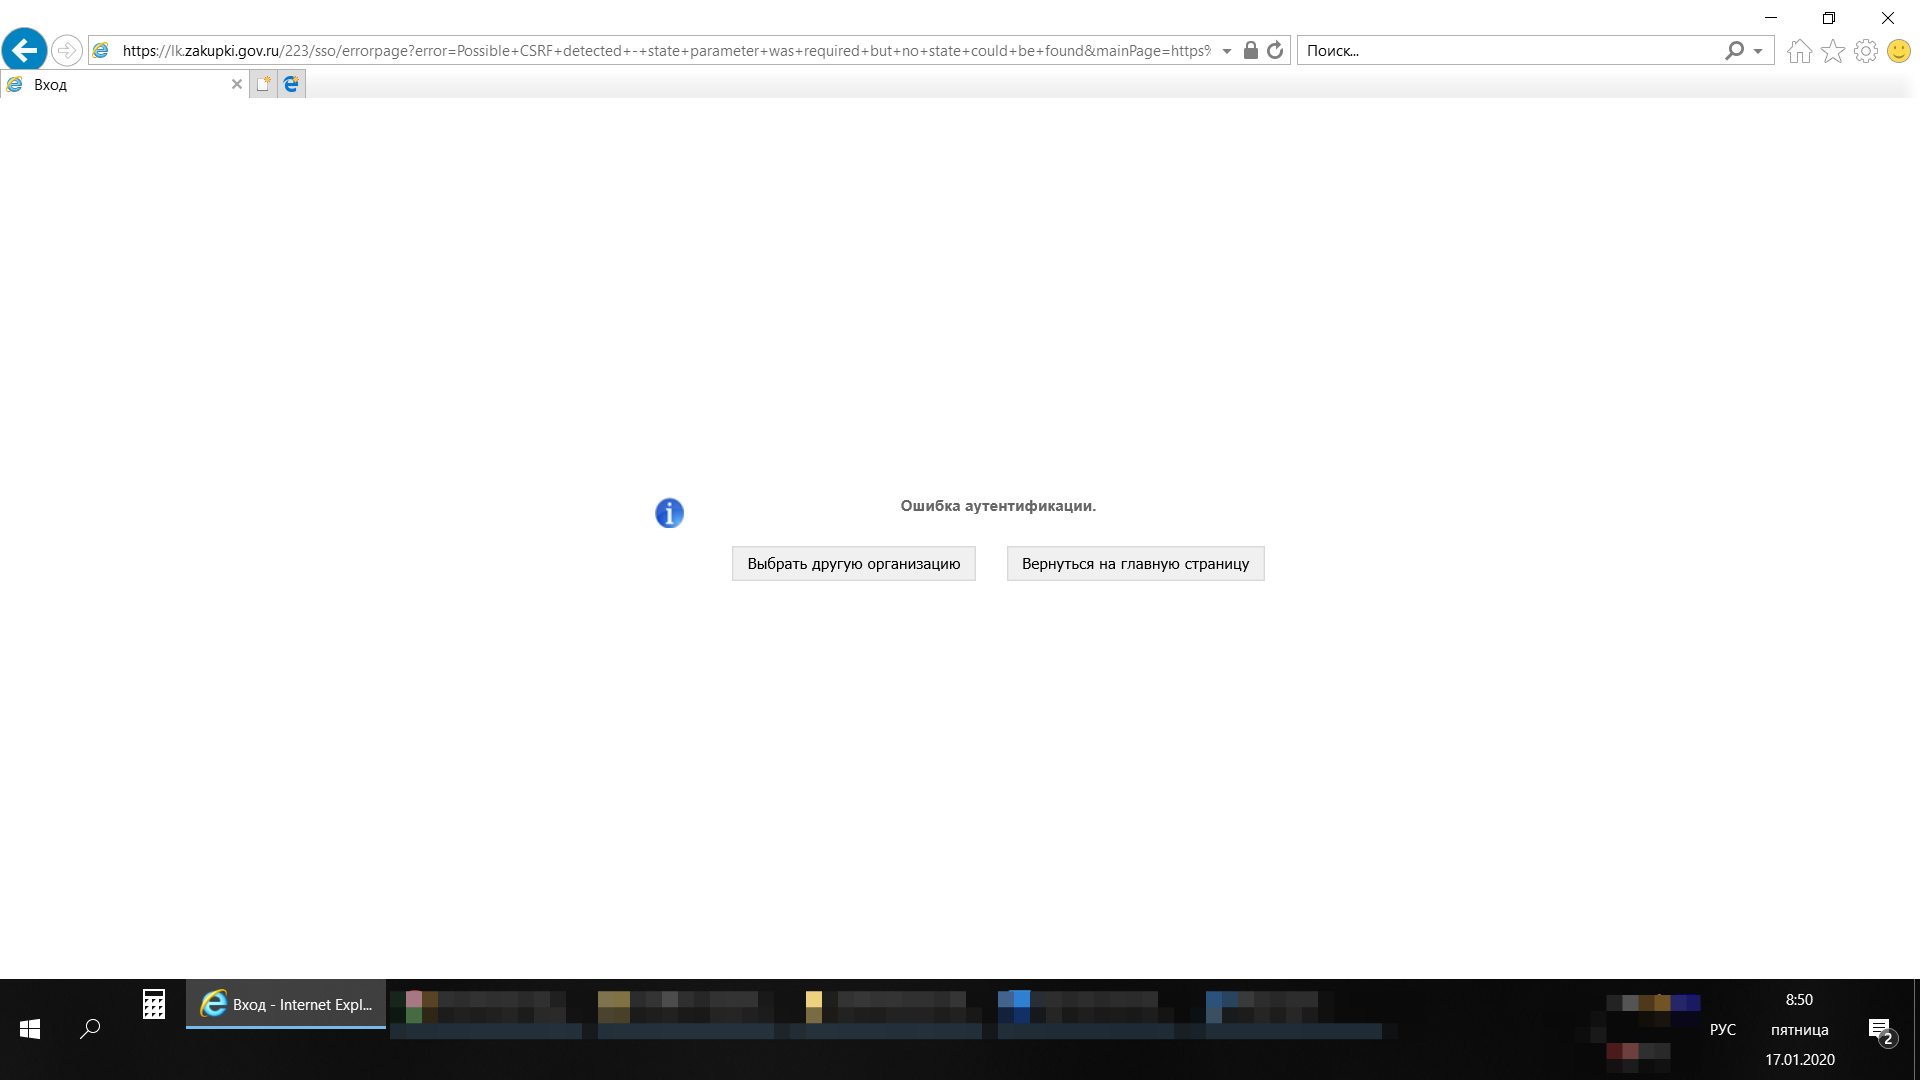Click the browser Back arrow button
The height and width of the screenshot is (1080, 1920).
tap(25, 50)
